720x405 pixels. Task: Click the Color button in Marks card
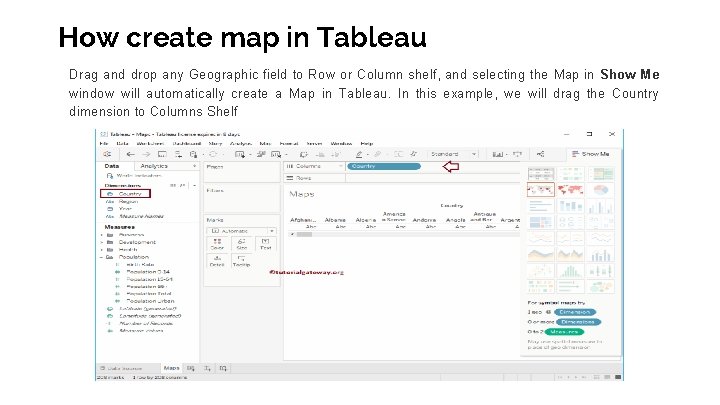[x=217, y=244]
